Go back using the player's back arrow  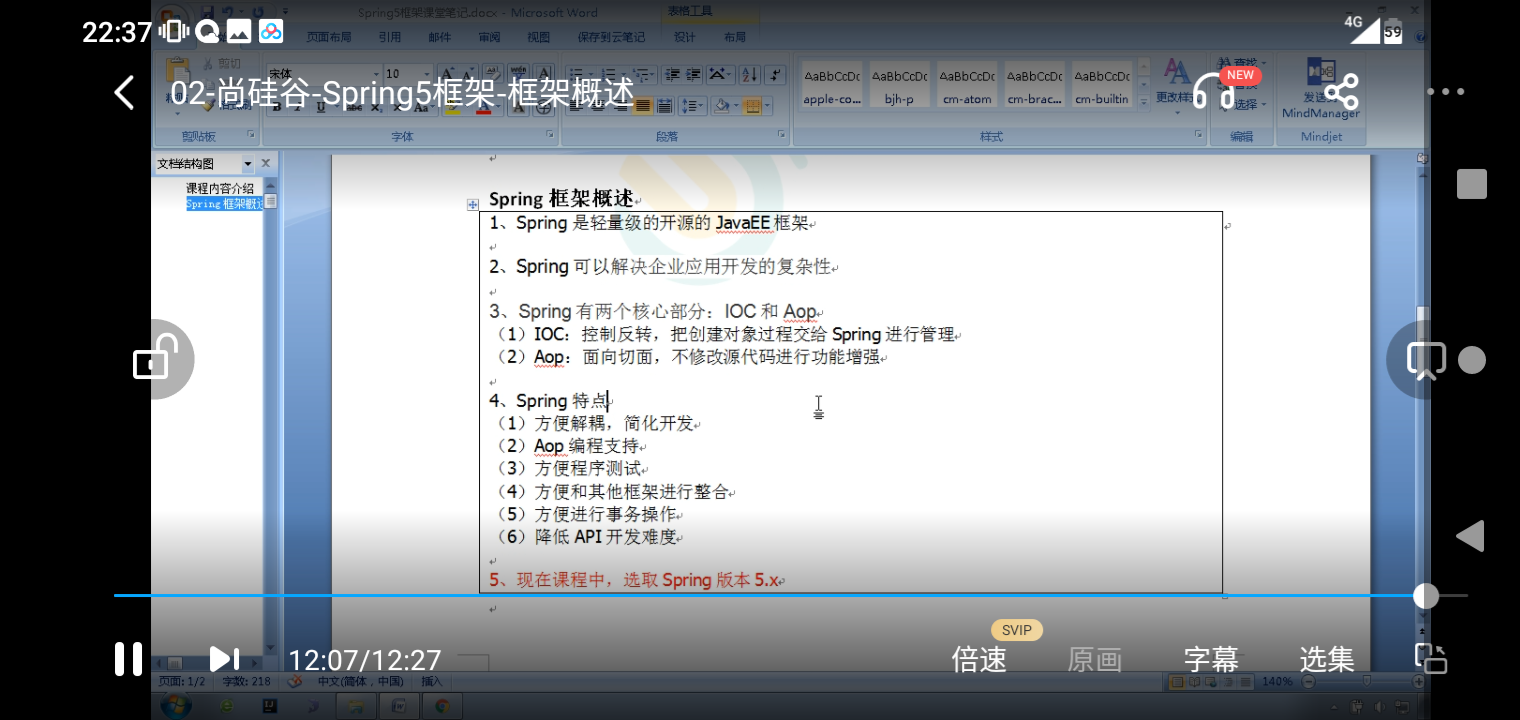coord(124,93)
